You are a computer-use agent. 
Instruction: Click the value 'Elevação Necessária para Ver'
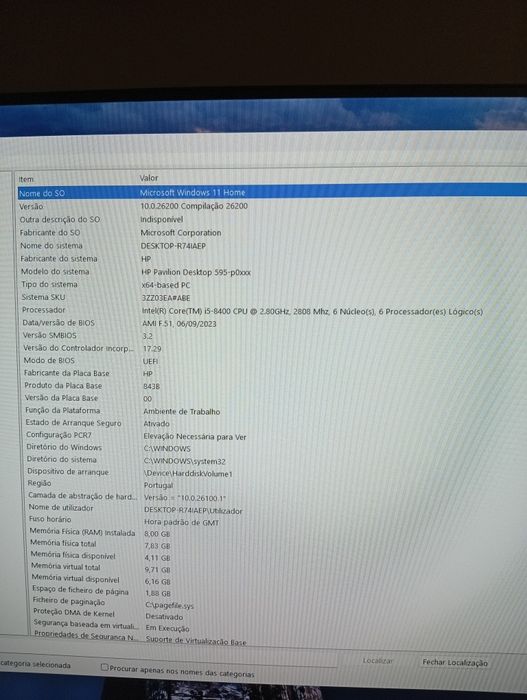195,437
